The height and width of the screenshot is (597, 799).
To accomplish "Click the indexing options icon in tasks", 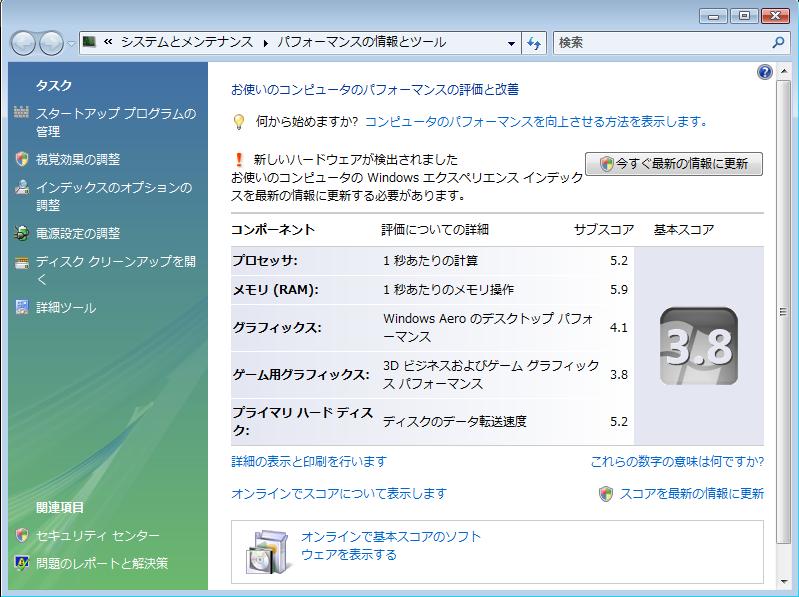I will pyautogui.click(x=21, y=187).
